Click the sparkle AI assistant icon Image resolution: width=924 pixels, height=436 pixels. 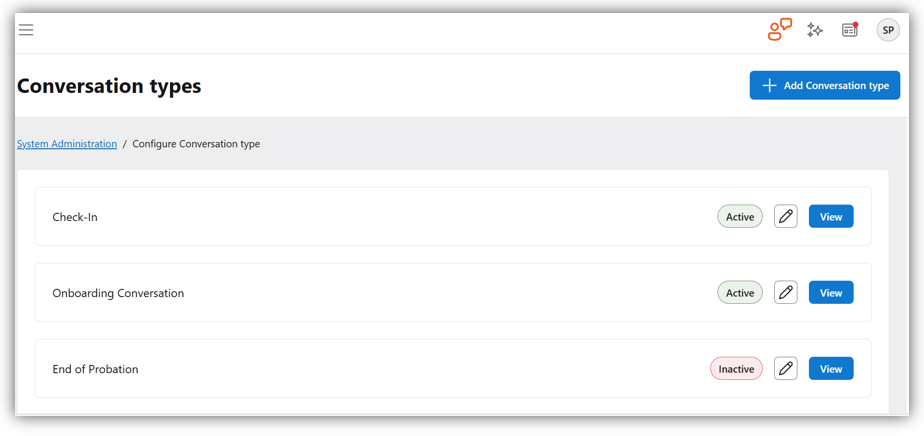pyautogui.click(x=815, y=30)
